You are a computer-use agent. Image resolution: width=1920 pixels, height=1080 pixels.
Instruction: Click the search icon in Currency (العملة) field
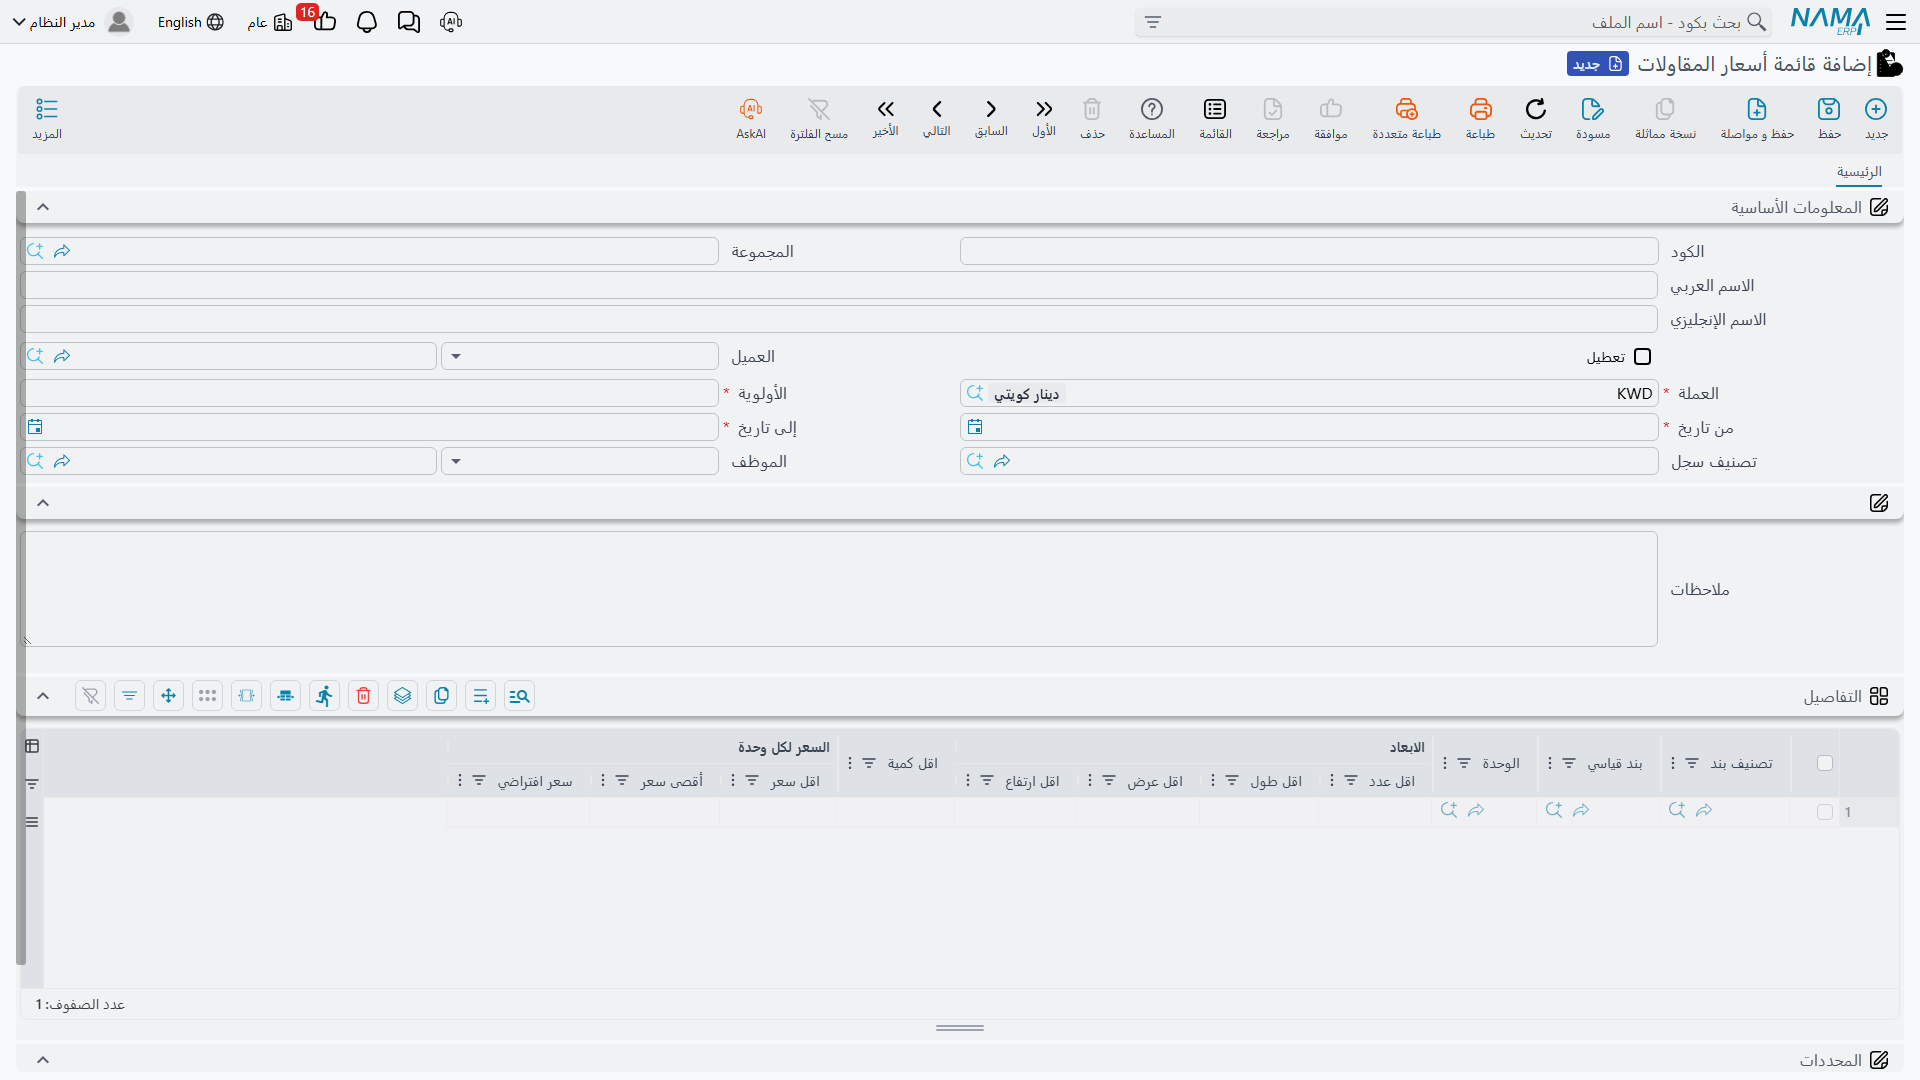pos(975,394)
